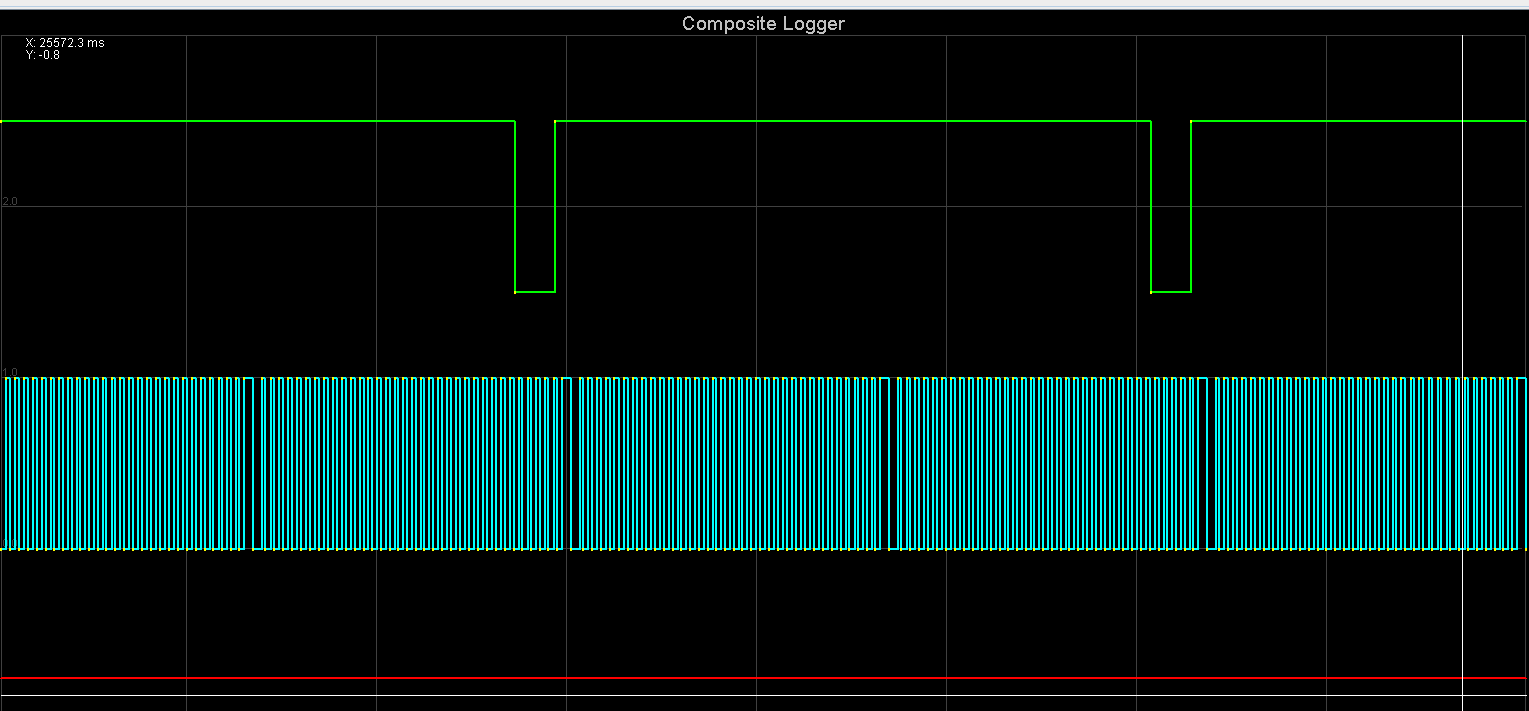Viewport: 1529px width, 711px height.
Task: Click the low segment of second green pulse
Action: click(x=1171, y=292)
